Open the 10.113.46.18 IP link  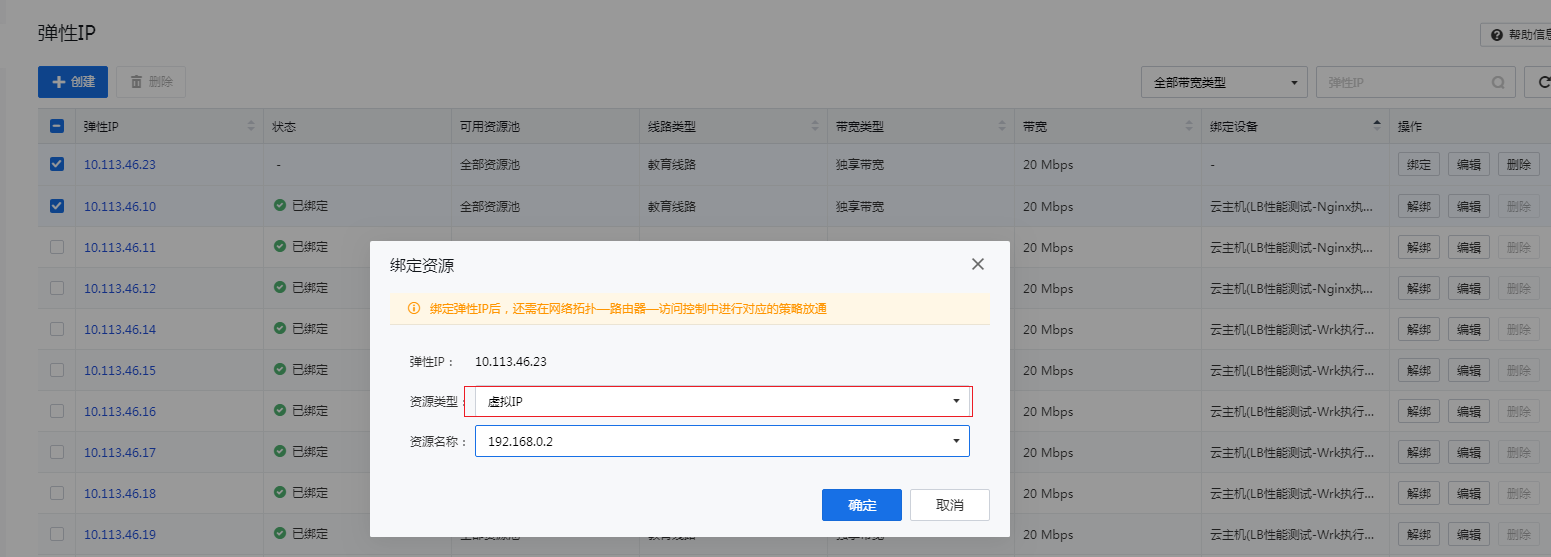(x=120, y=493)
